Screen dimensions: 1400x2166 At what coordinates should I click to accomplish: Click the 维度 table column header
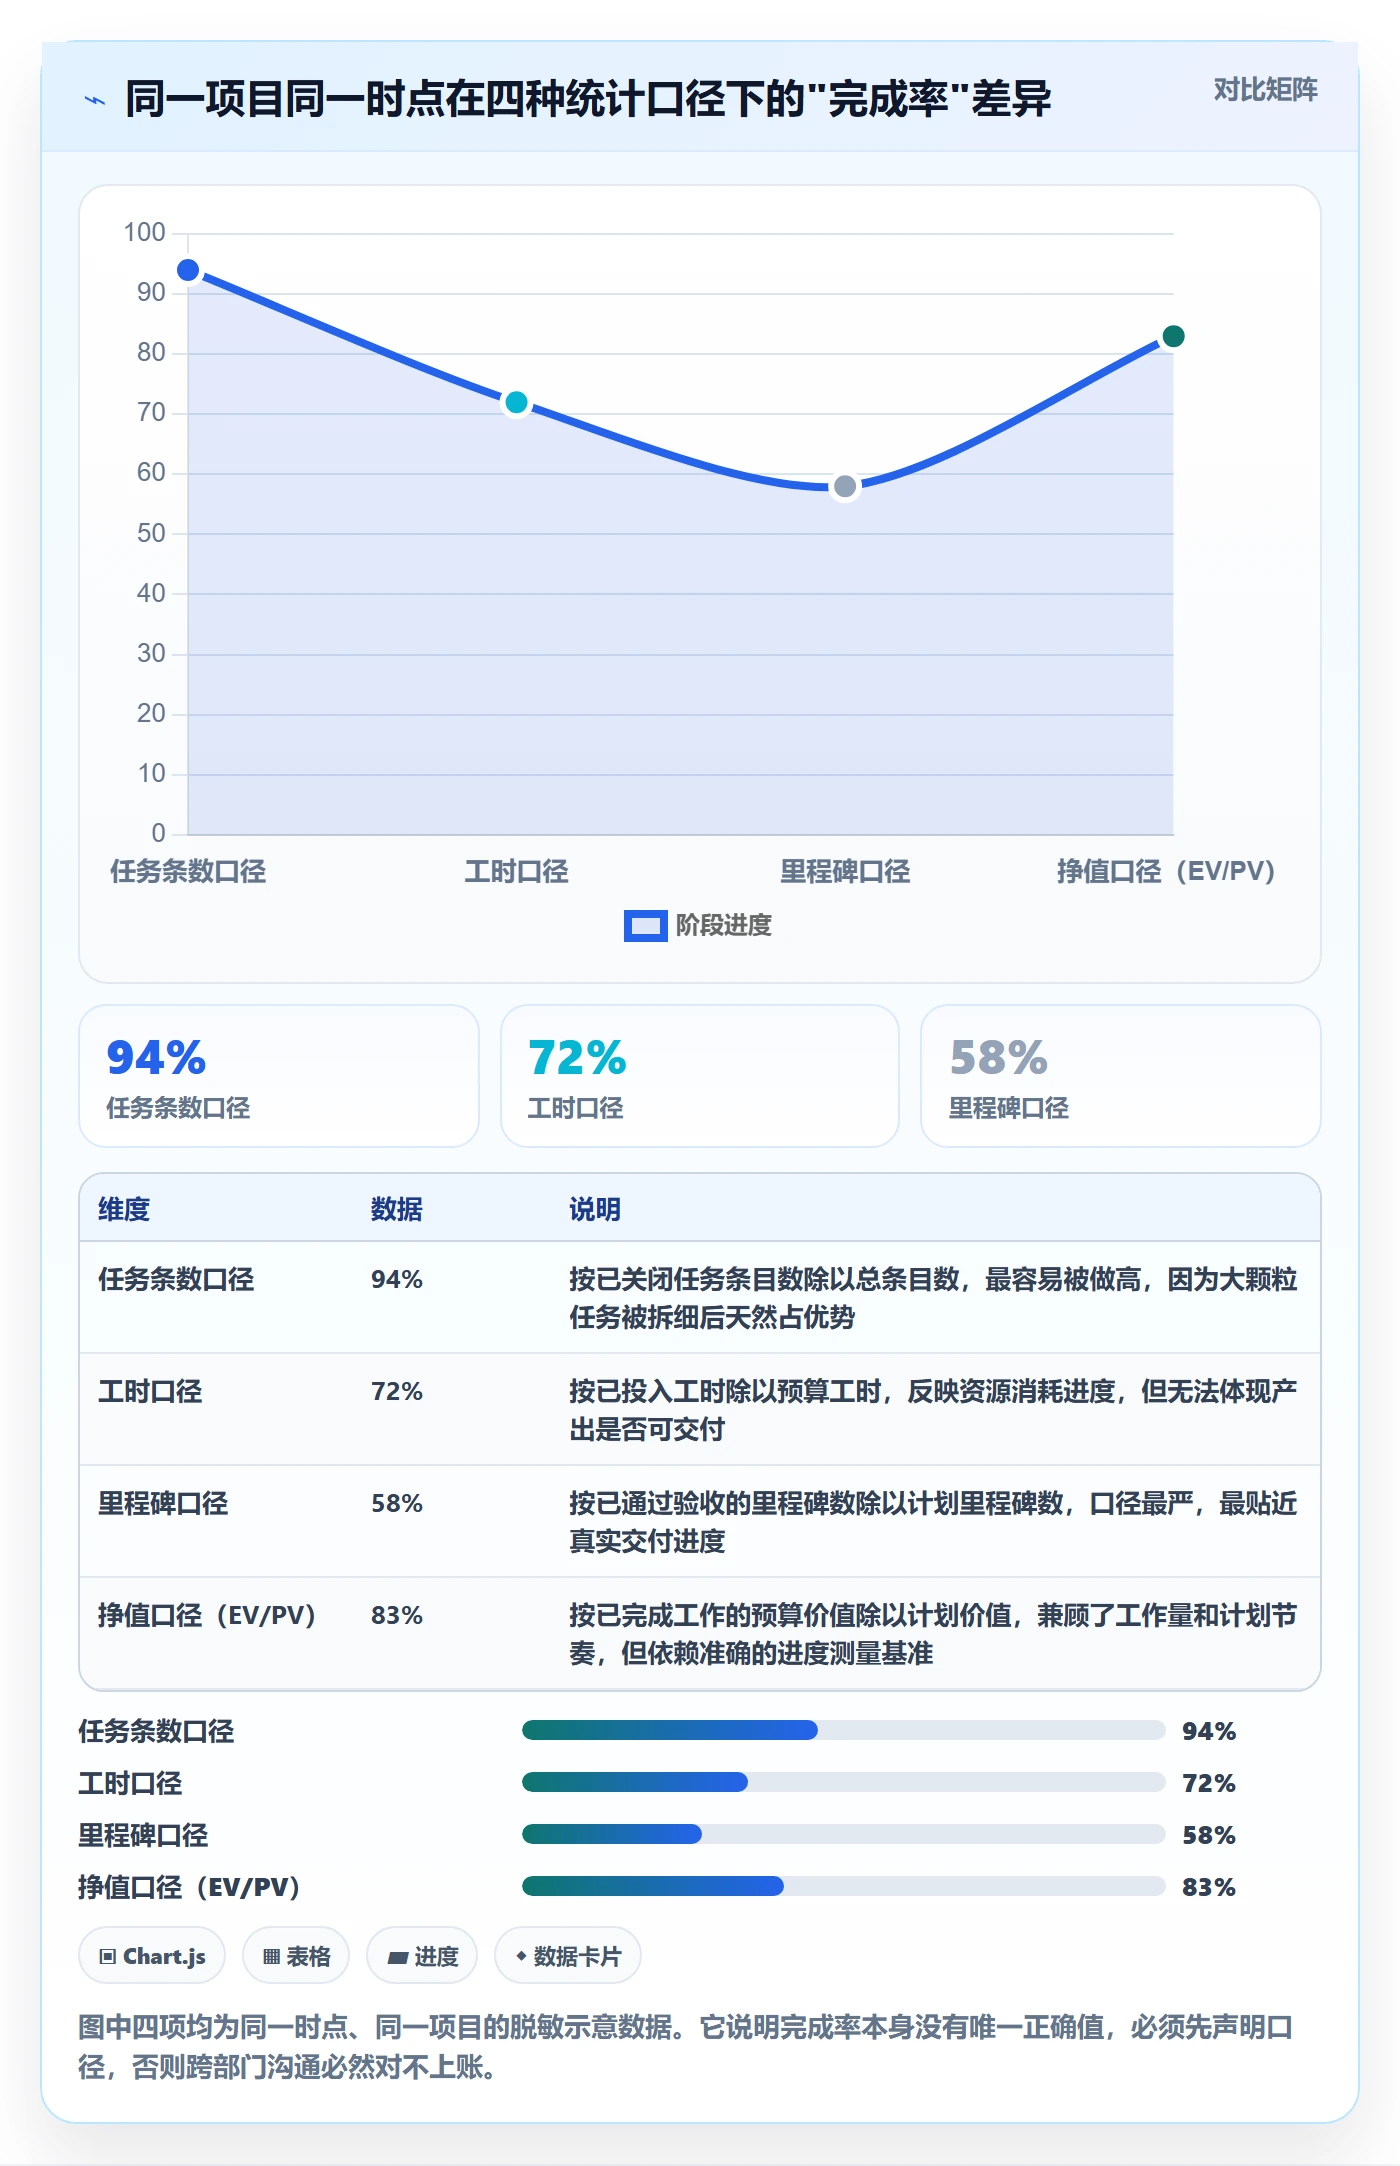(124, 1209)
